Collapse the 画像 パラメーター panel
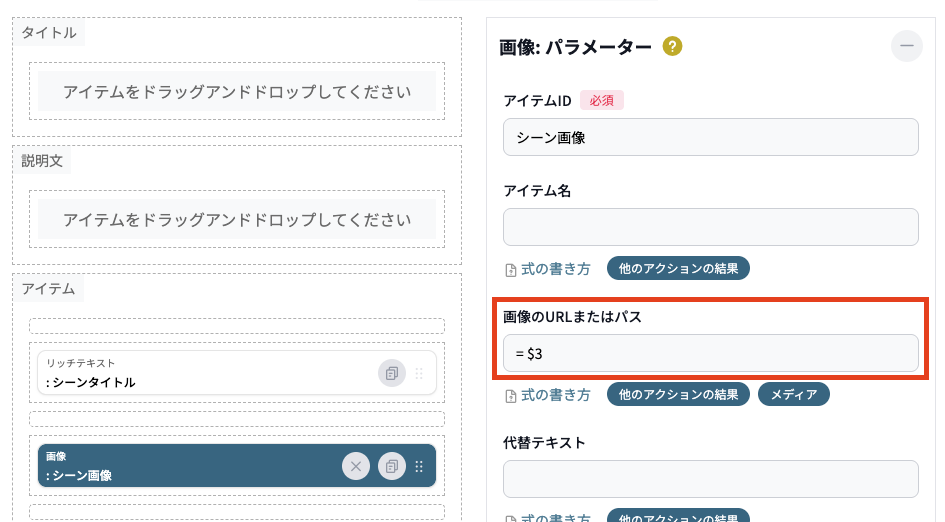 [x=907, y=46]
